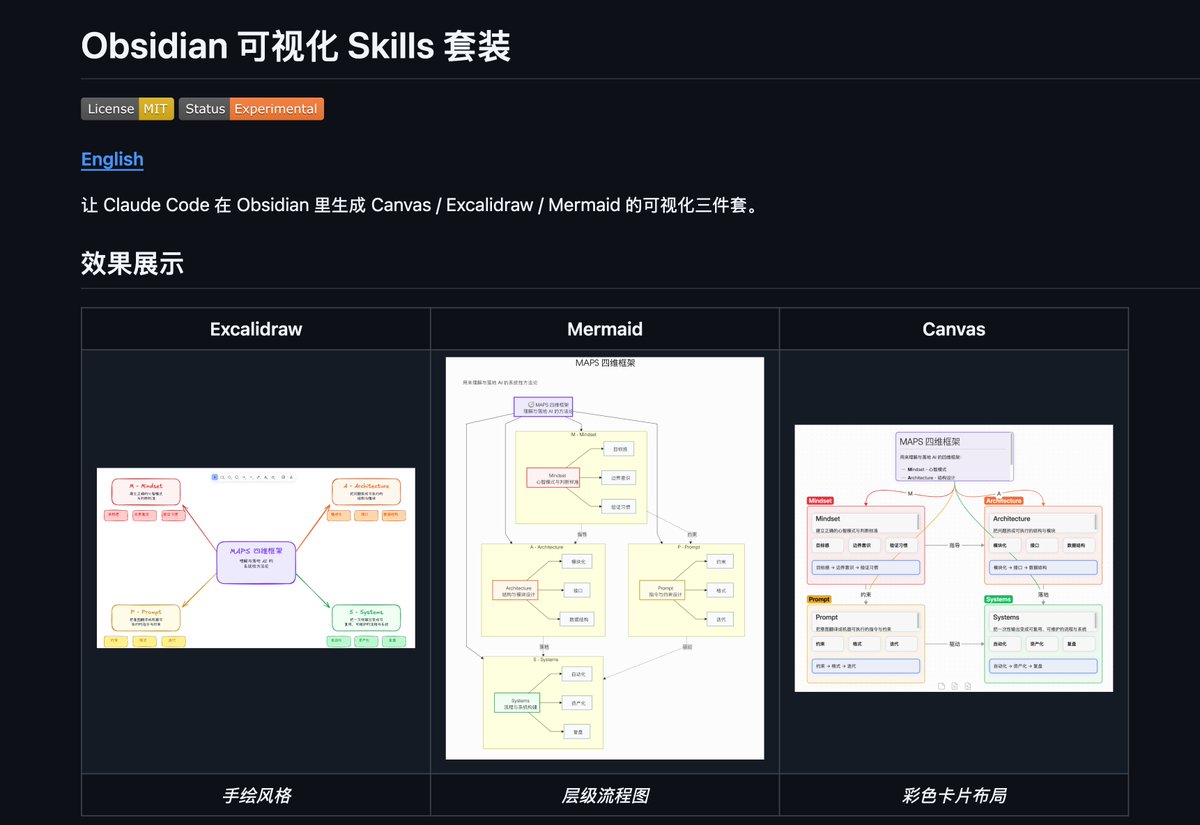Click the License MIT badge
The width and height of the screenshot is (1200, 825).
pyautogui.click(x=127, y=109)
